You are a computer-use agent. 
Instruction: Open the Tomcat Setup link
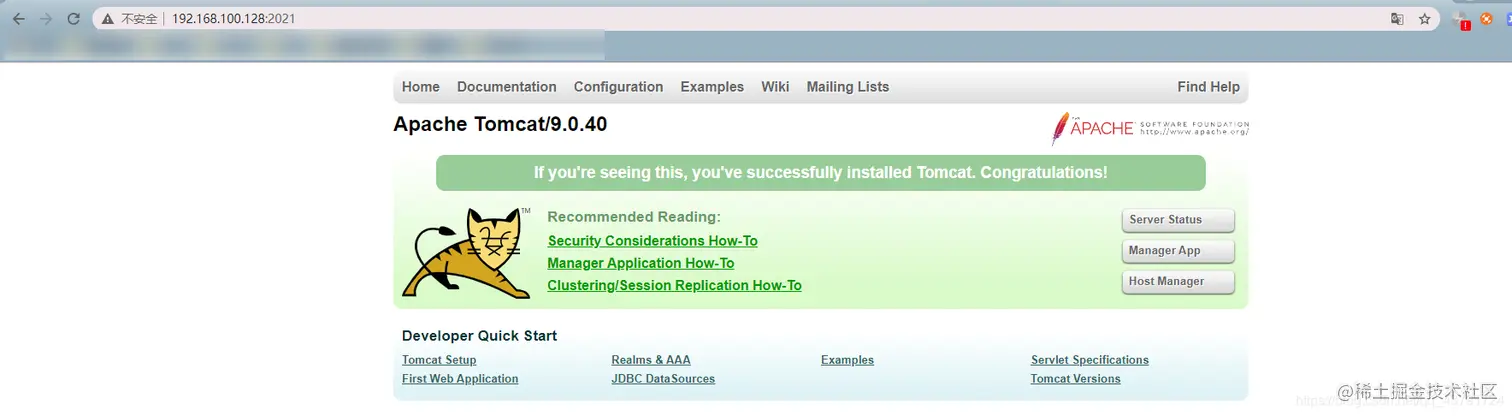(439, 360)
